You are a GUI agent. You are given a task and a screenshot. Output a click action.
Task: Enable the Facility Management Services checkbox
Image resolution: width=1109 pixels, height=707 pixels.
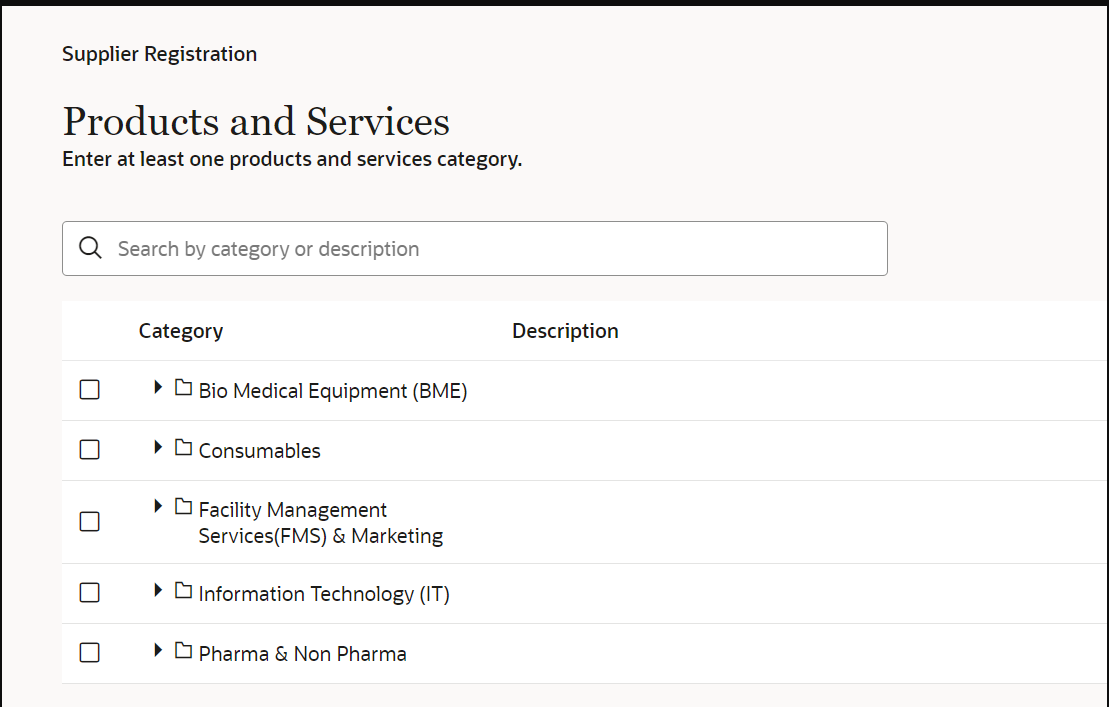coord(89,521)
